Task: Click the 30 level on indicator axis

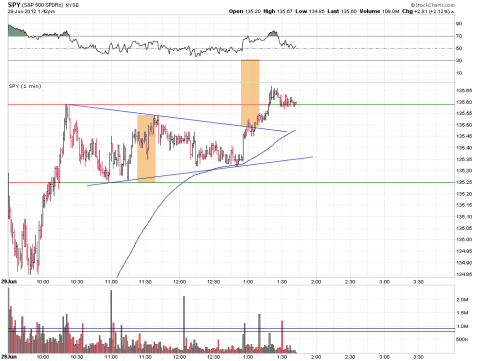Action: pyautogui.click(x=459, y=60)
